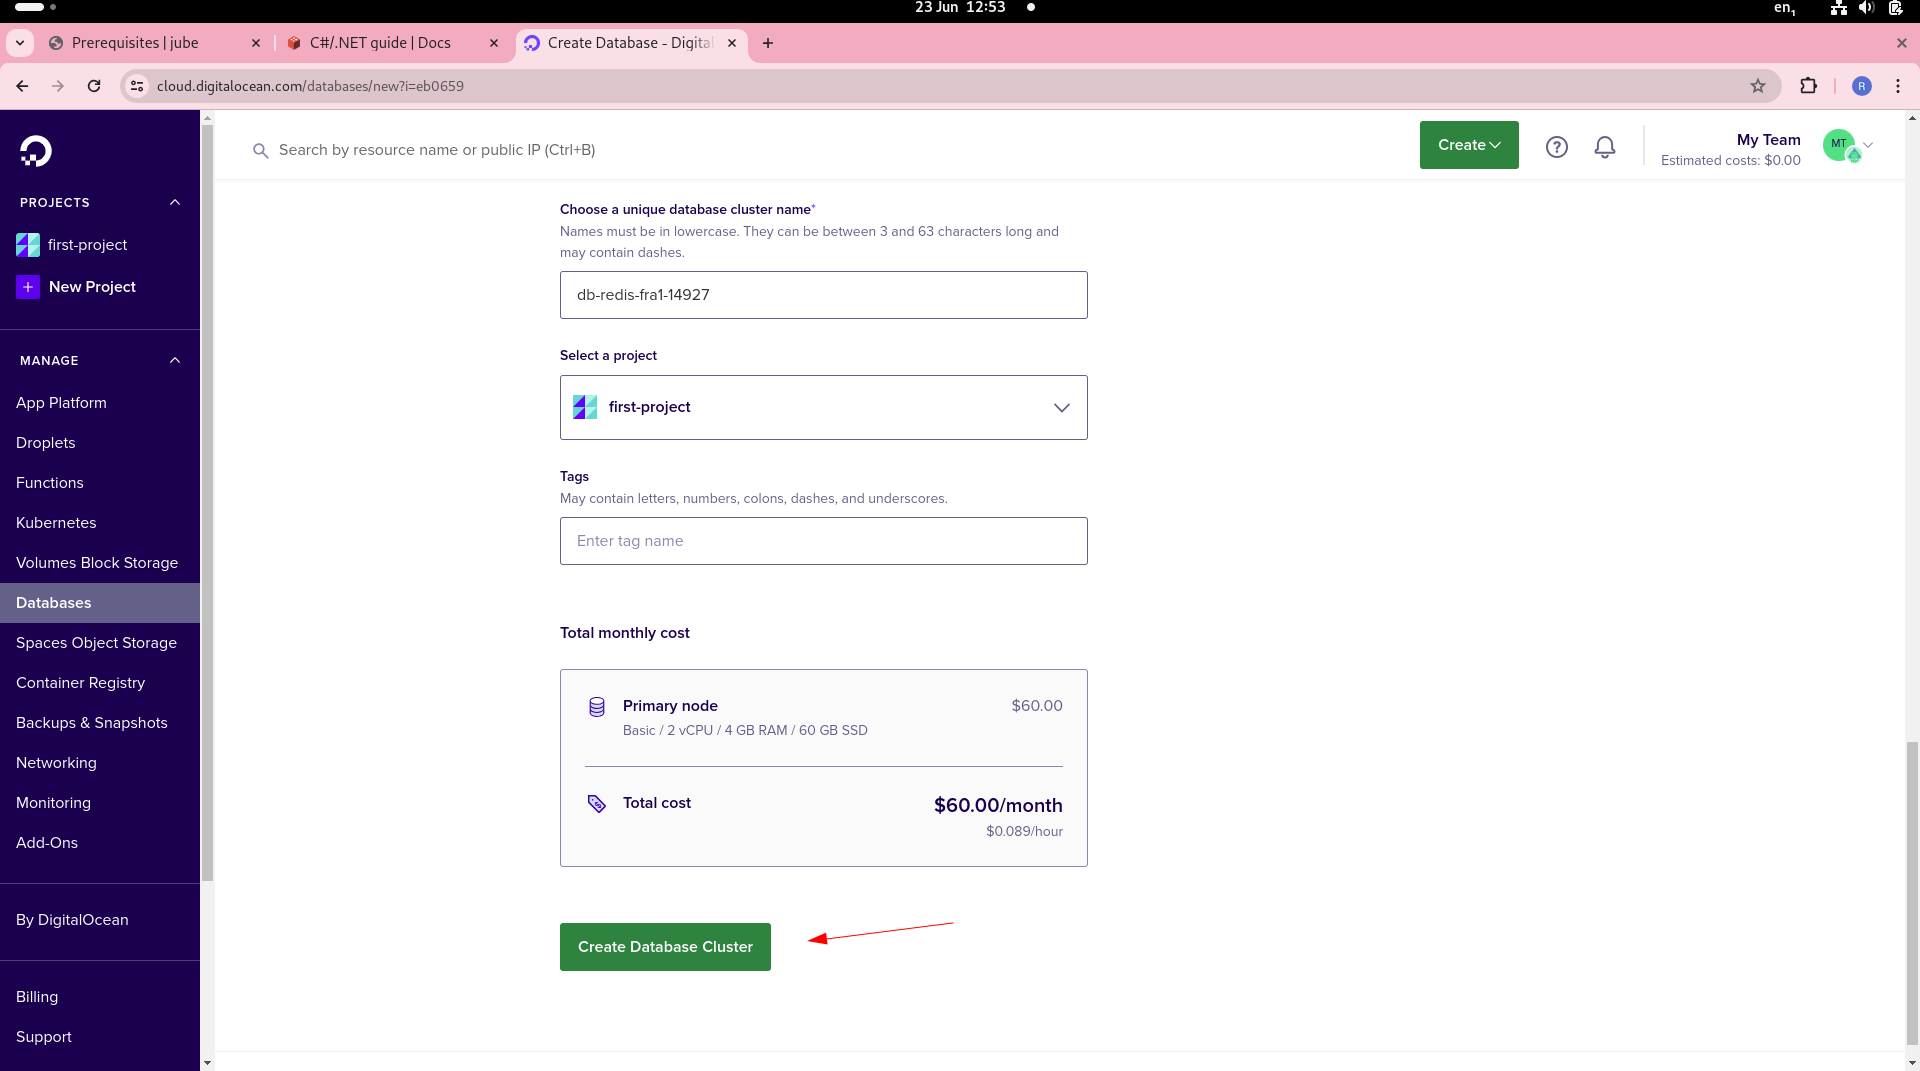Click the Primary node database icon
Viewport: 1920px width, 1071px height.
597,707
